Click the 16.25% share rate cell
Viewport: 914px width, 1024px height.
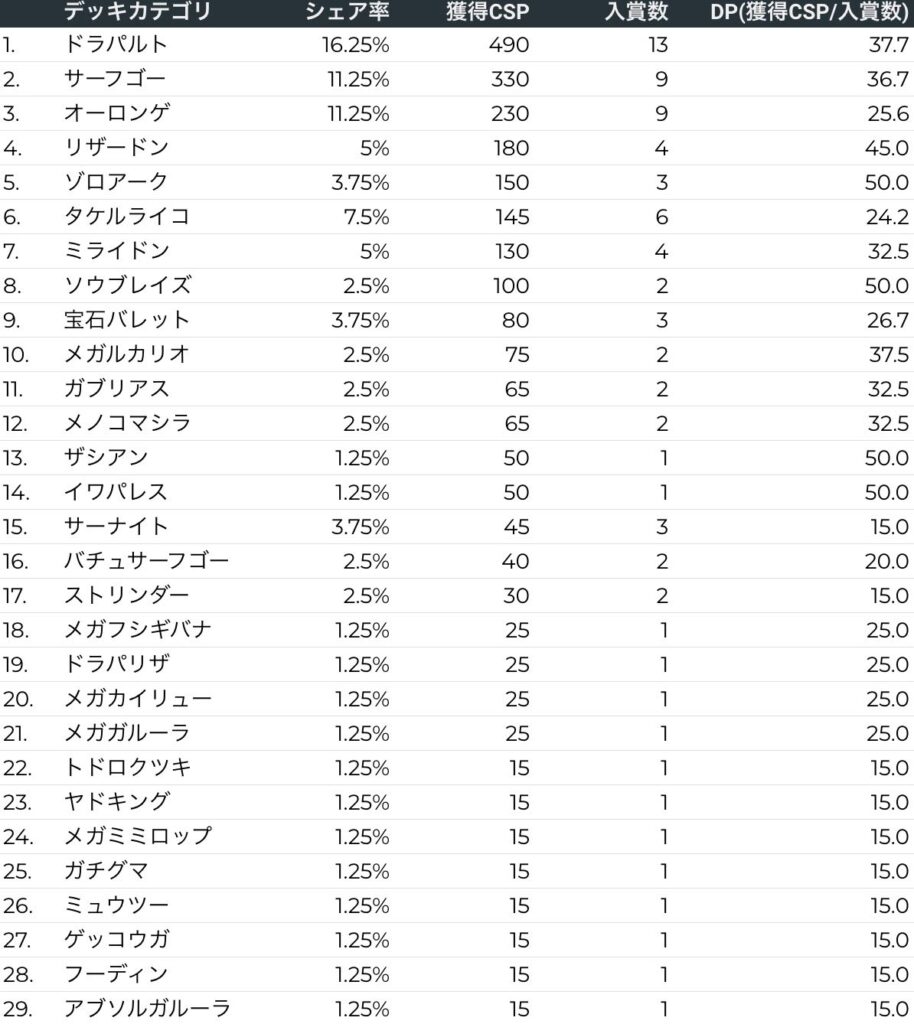[349, 45]
